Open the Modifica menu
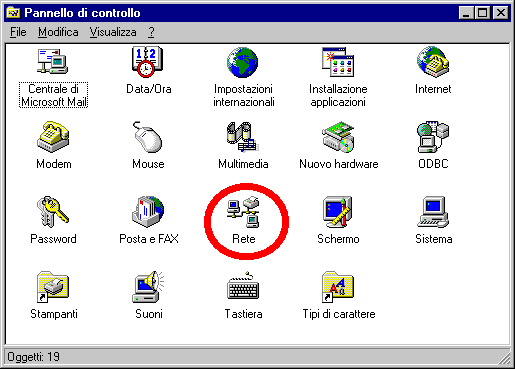The width and height of the screenshot is (515, 369). pos(58,32)
